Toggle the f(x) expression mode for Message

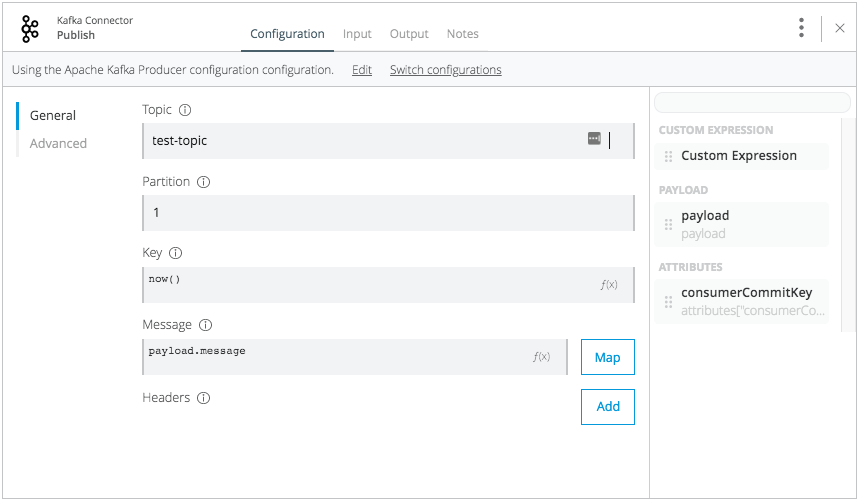tap(541, 357)
